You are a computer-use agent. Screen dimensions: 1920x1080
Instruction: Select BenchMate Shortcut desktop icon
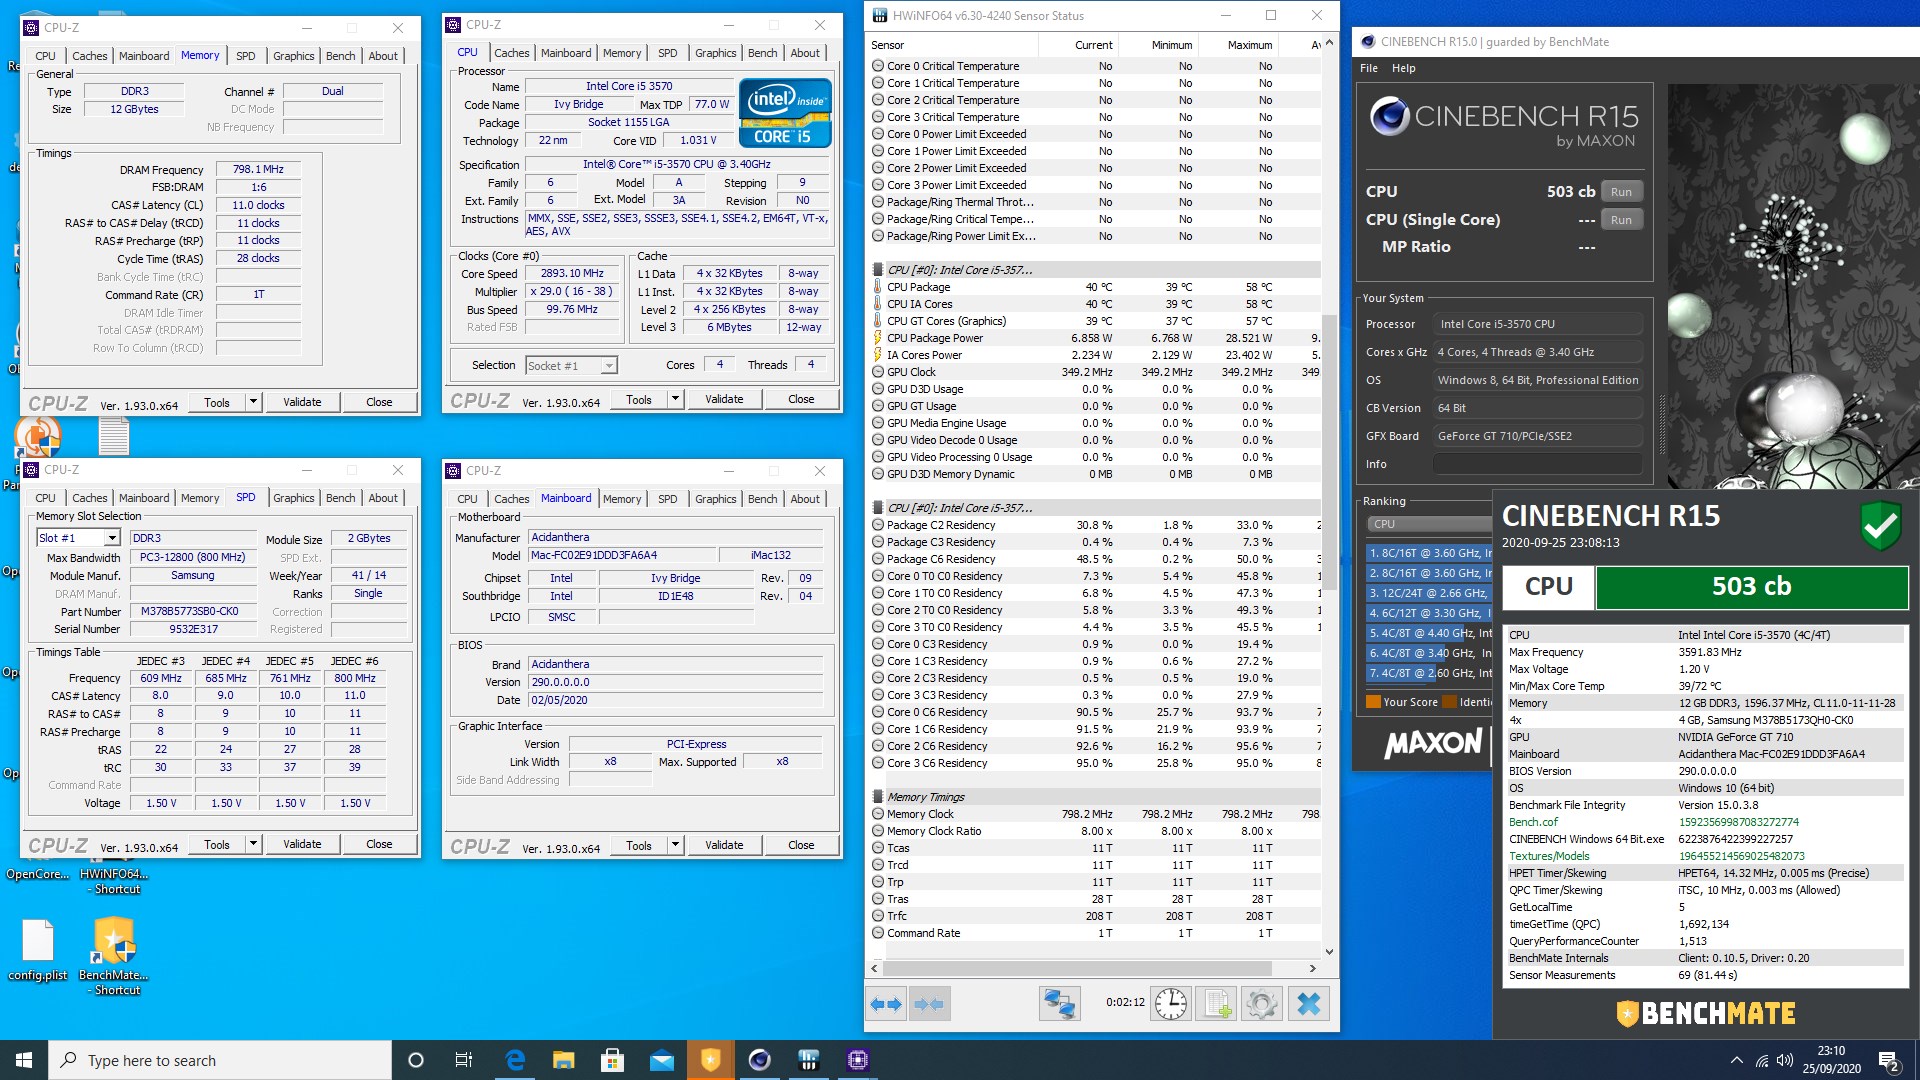[114, 956]
